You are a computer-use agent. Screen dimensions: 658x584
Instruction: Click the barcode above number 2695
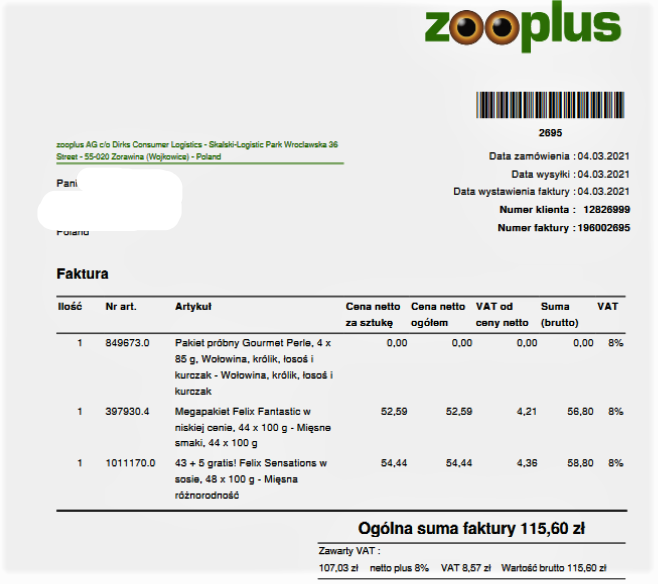pos(550,107)
